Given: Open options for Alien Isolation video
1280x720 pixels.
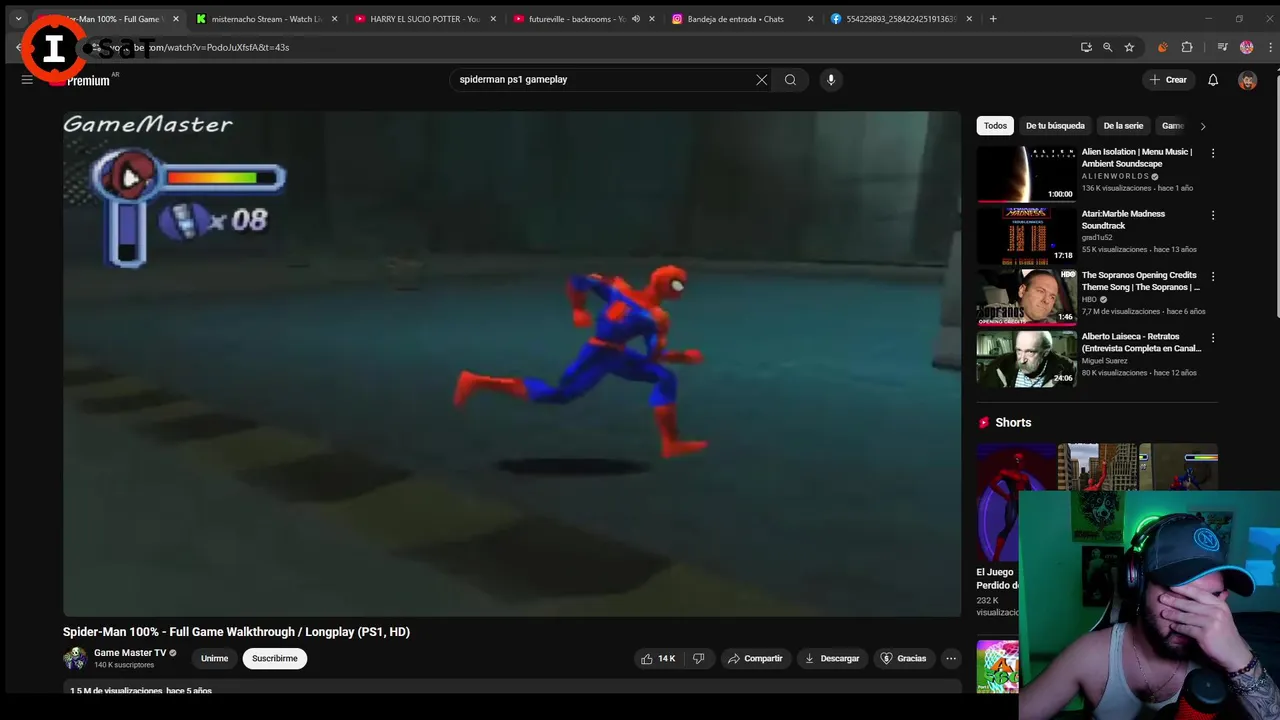Looking at the screenshot, I should click(1213, 153).
